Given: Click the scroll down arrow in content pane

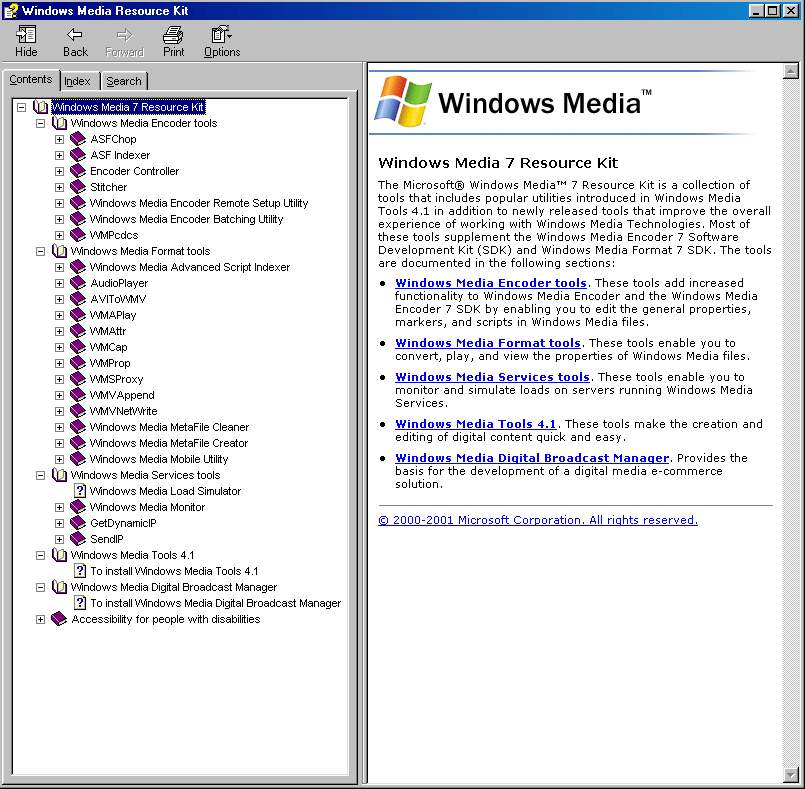Looking at the screenshot, I should (791, 775).
